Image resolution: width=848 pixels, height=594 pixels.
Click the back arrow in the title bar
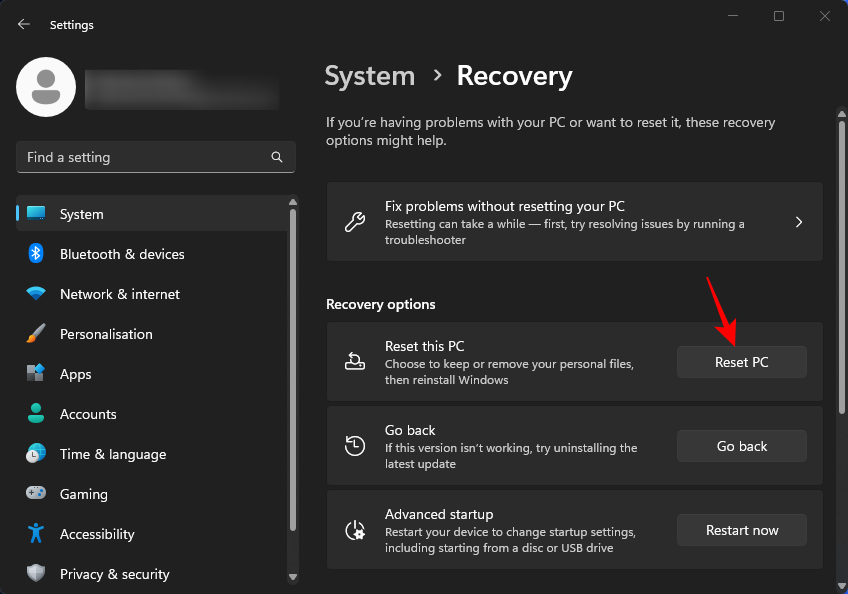pyautogui.click(x=23, y=24)
